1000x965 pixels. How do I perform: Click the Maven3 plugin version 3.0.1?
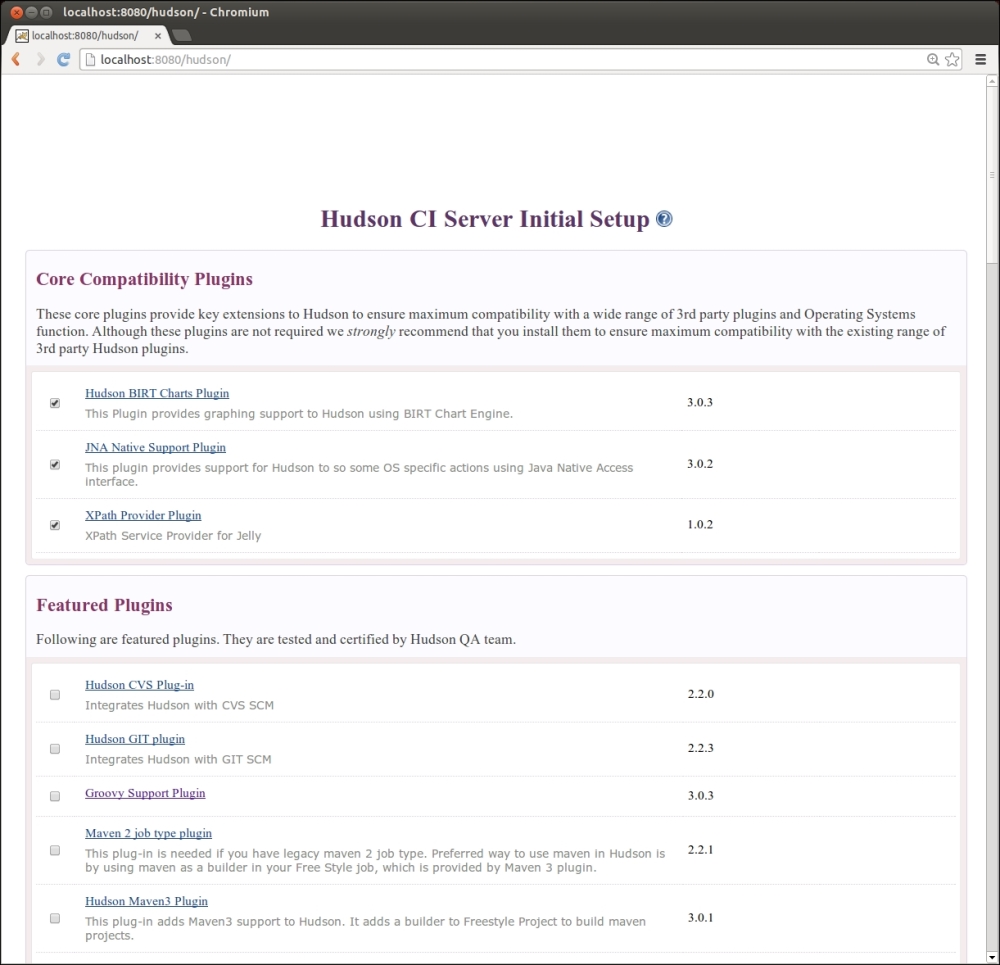point(700,918)
